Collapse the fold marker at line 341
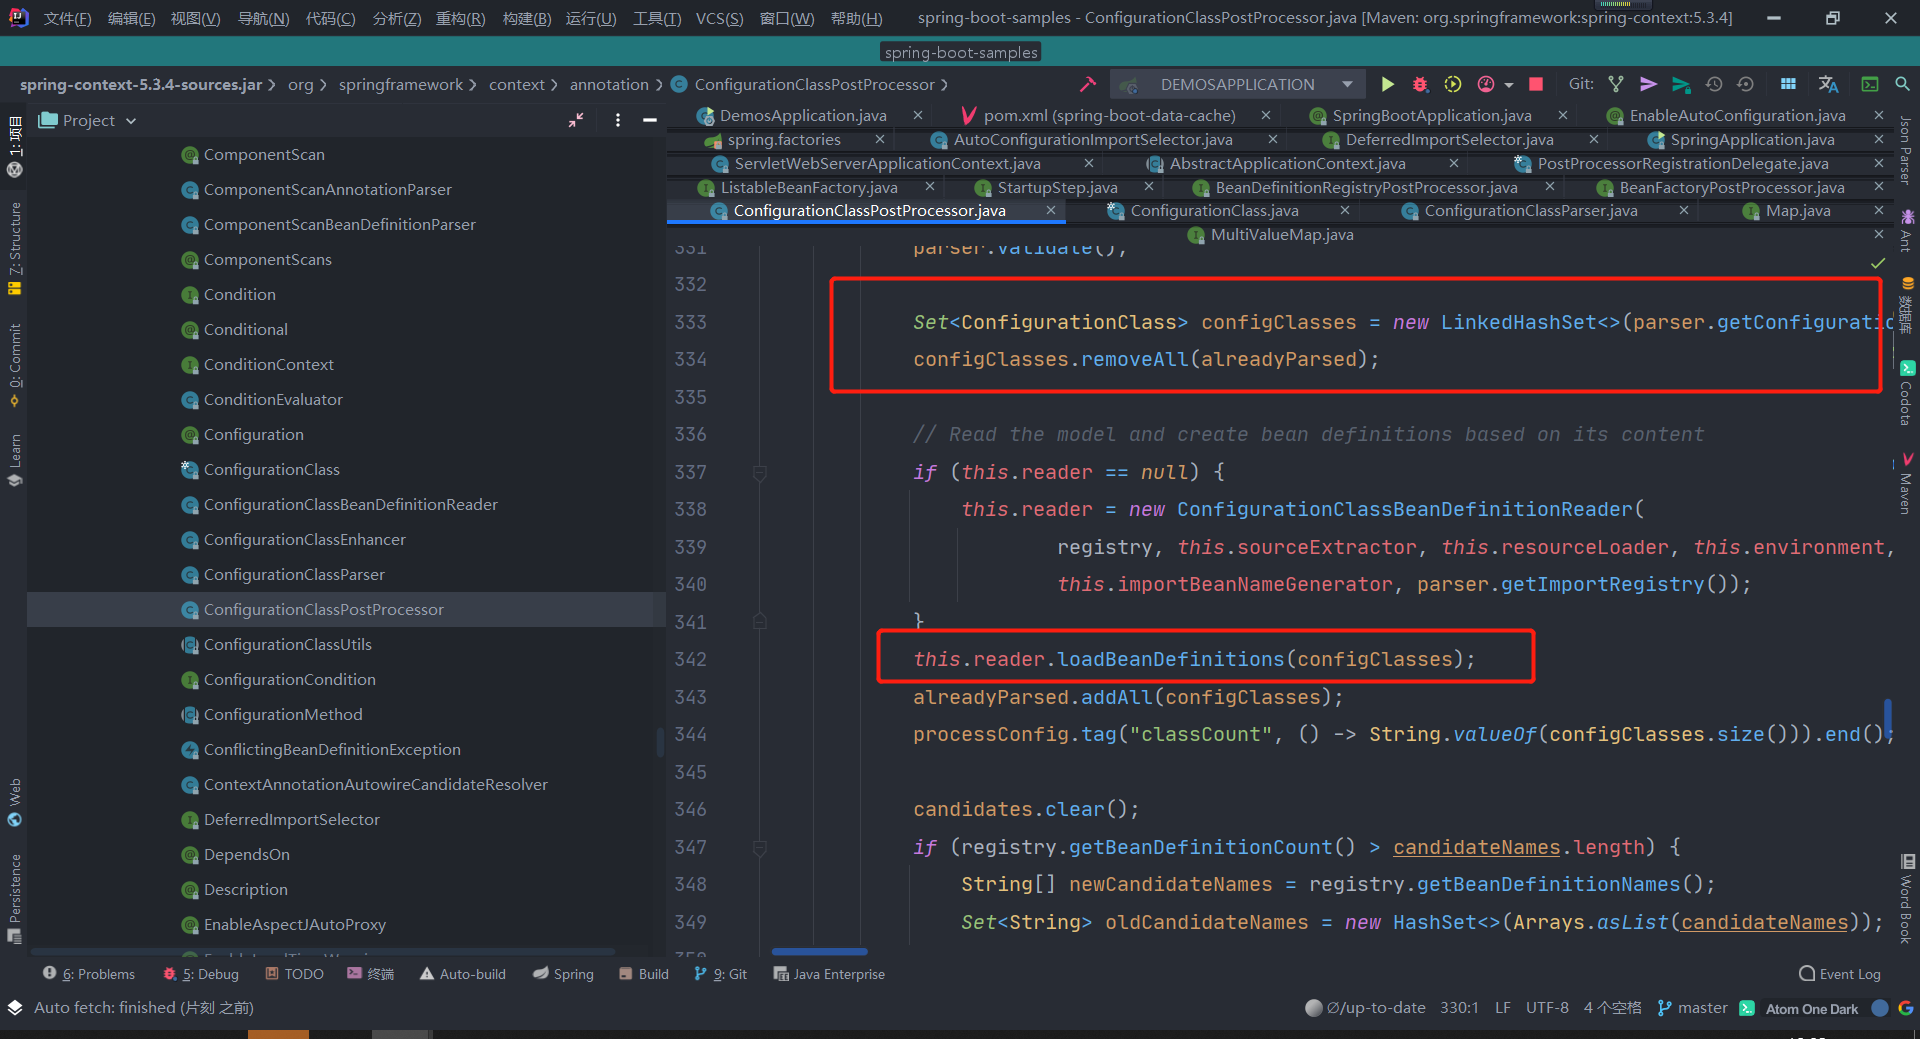1920x1039 pixels. (760, 622)
